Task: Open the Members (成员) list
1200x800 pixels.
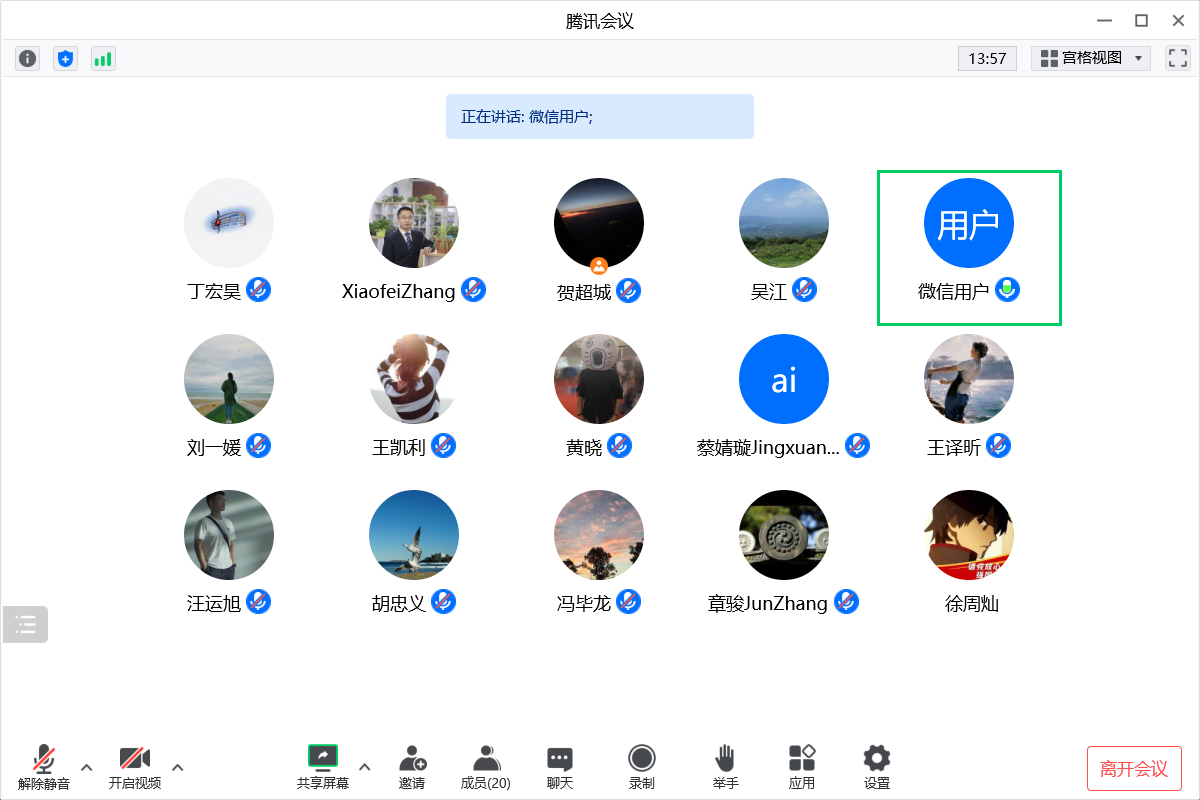Action: (x=486, y=767)
